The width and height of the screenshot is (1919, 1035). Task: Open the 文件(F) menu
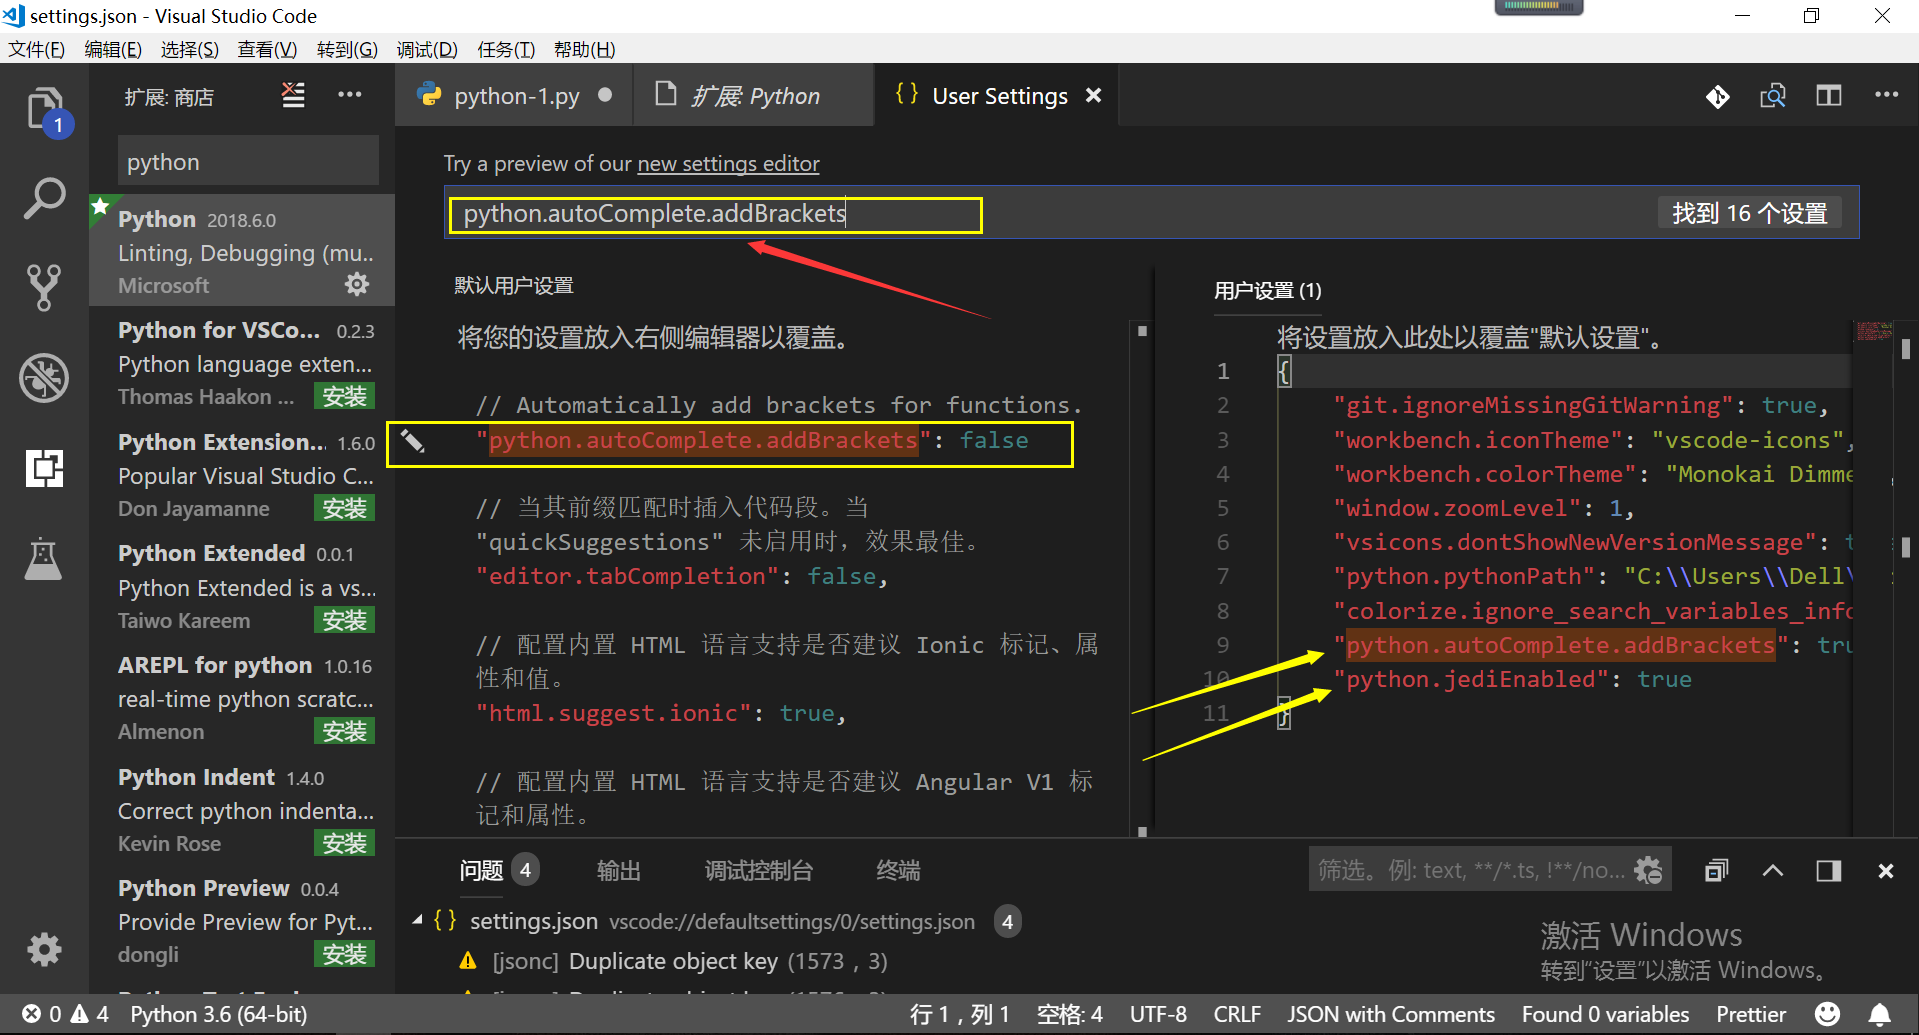point(37,49)
